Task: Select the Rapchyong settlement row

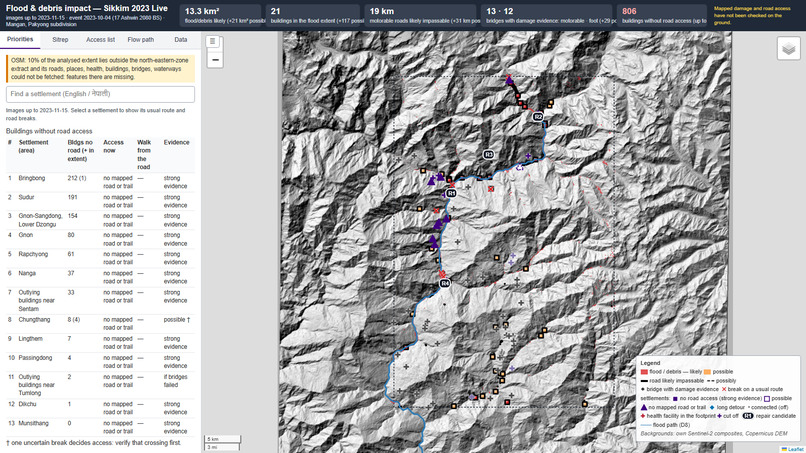Action: tap(100, 258)
